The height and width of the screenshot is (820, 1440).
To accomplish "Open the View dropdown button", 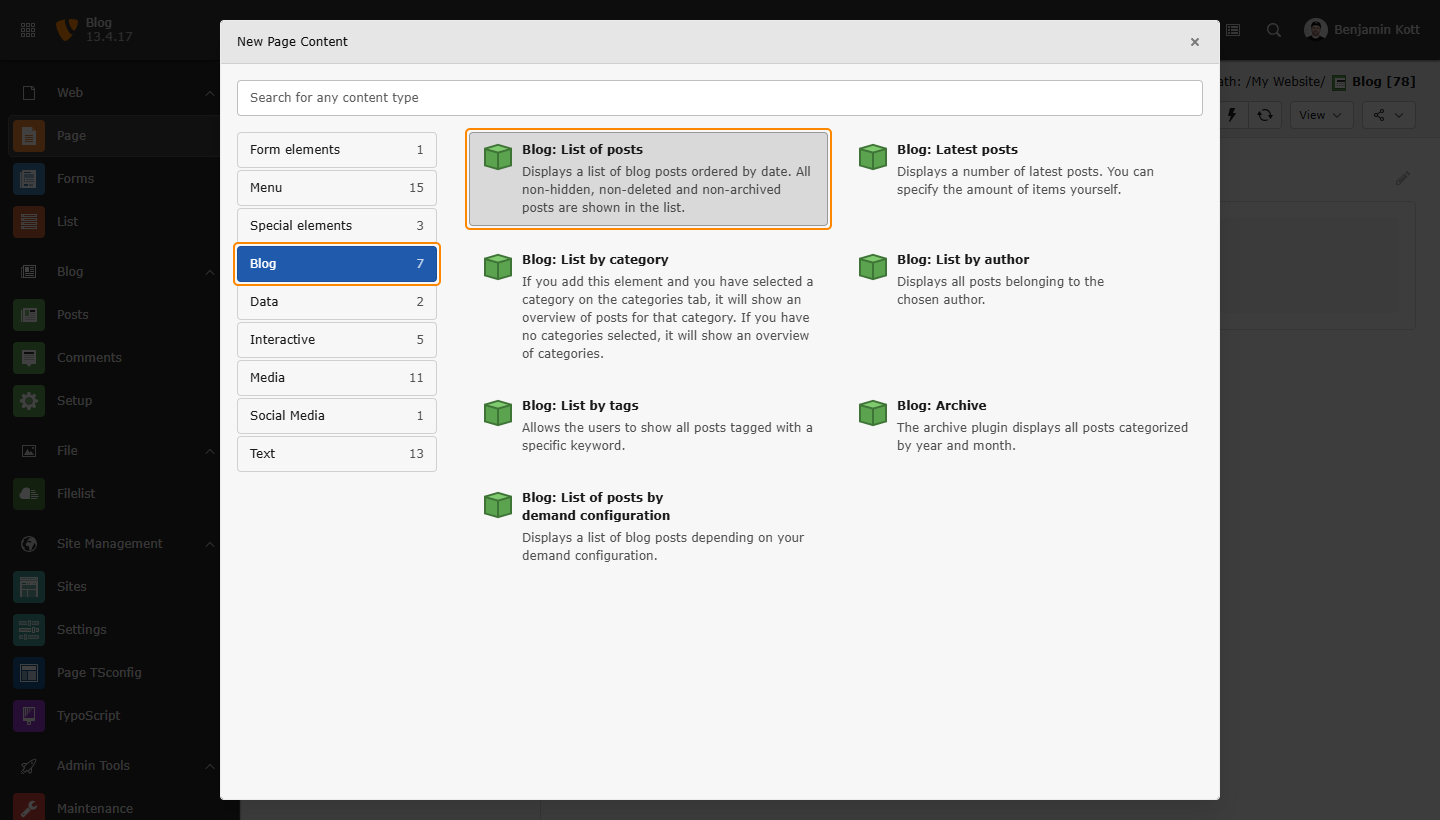I will coord(1321,115).
